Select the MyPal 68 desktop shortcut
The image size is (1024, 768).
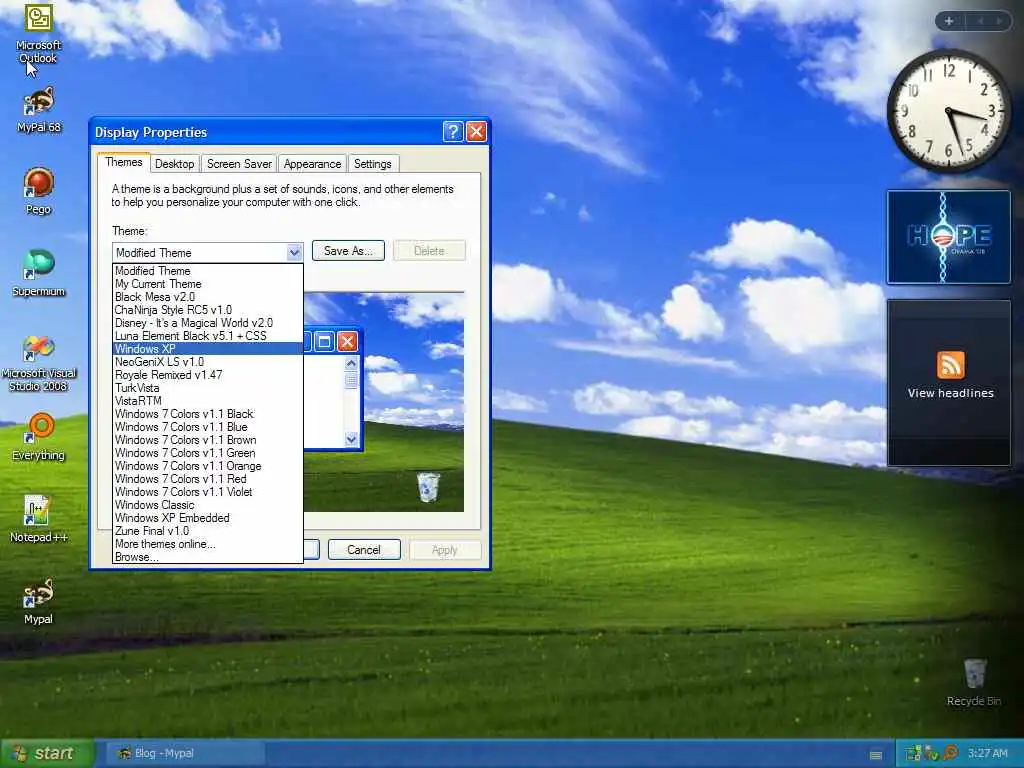[x=39, y=110]
